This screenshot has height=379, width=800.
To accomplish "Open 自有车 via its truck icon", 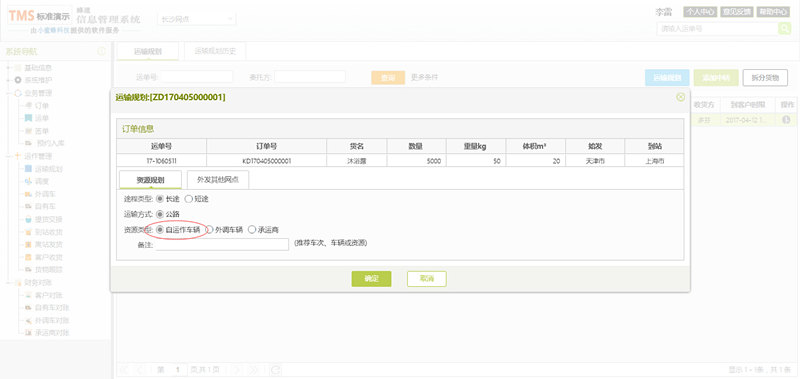I will tap(29, 207).
